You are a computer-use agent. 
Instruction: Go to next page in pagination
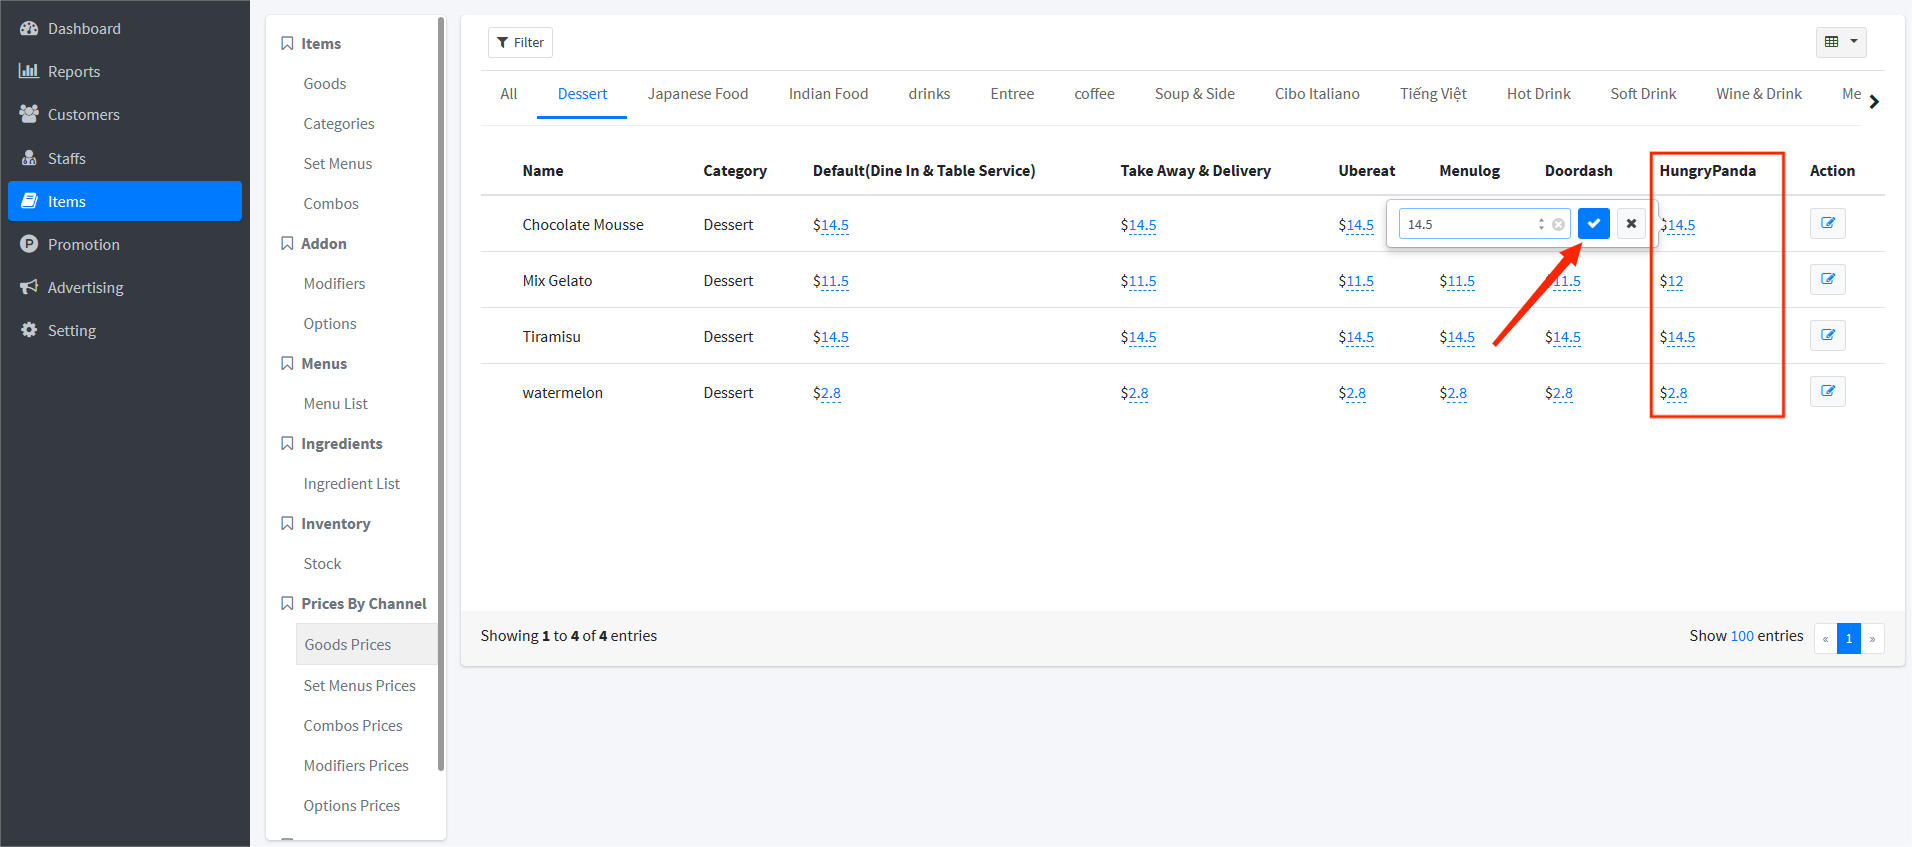click(x=1873, y=638)
